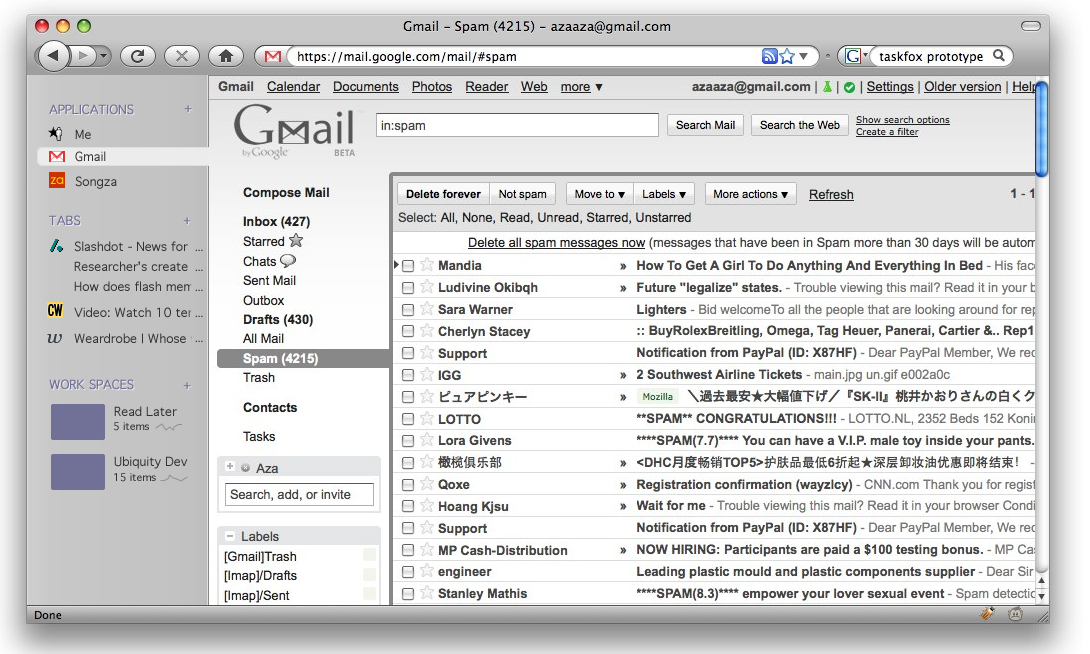Click the Not spam button
This screenshot has width=1090, height=654.
(522, 194)
